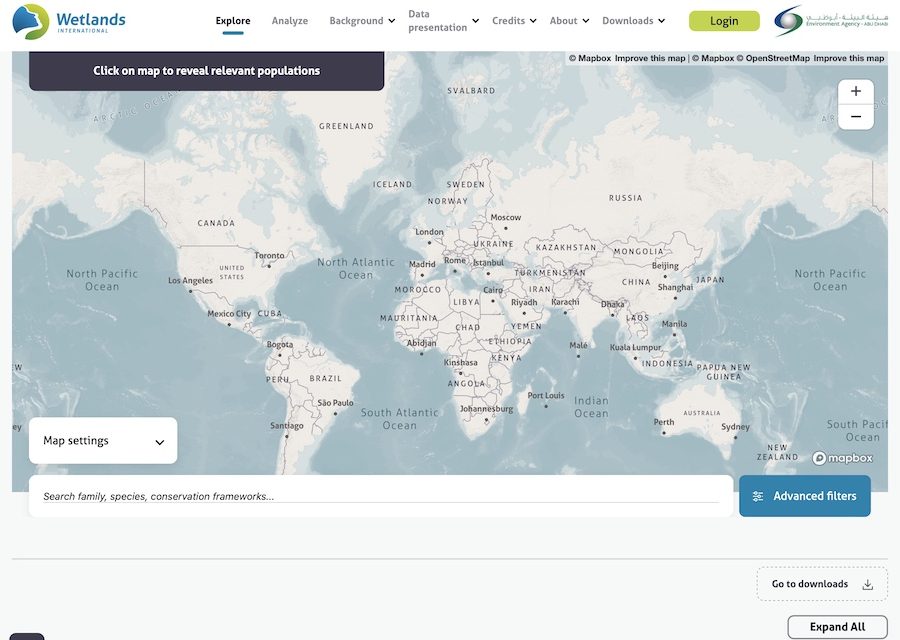Zoom out using the minus map control

click(x=855, y=116)
